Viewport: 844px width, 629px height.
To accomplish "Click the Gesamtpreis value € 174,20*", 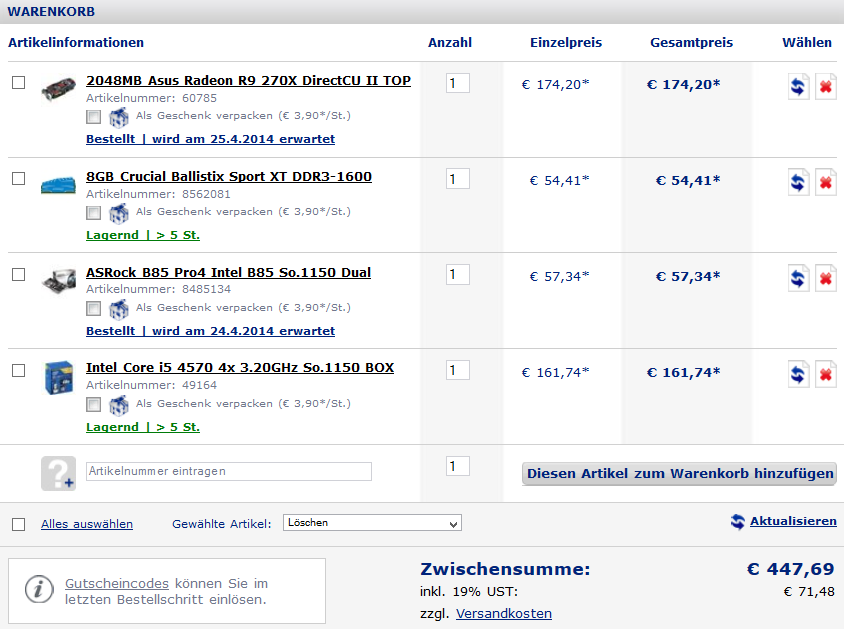I will [684, 84].
